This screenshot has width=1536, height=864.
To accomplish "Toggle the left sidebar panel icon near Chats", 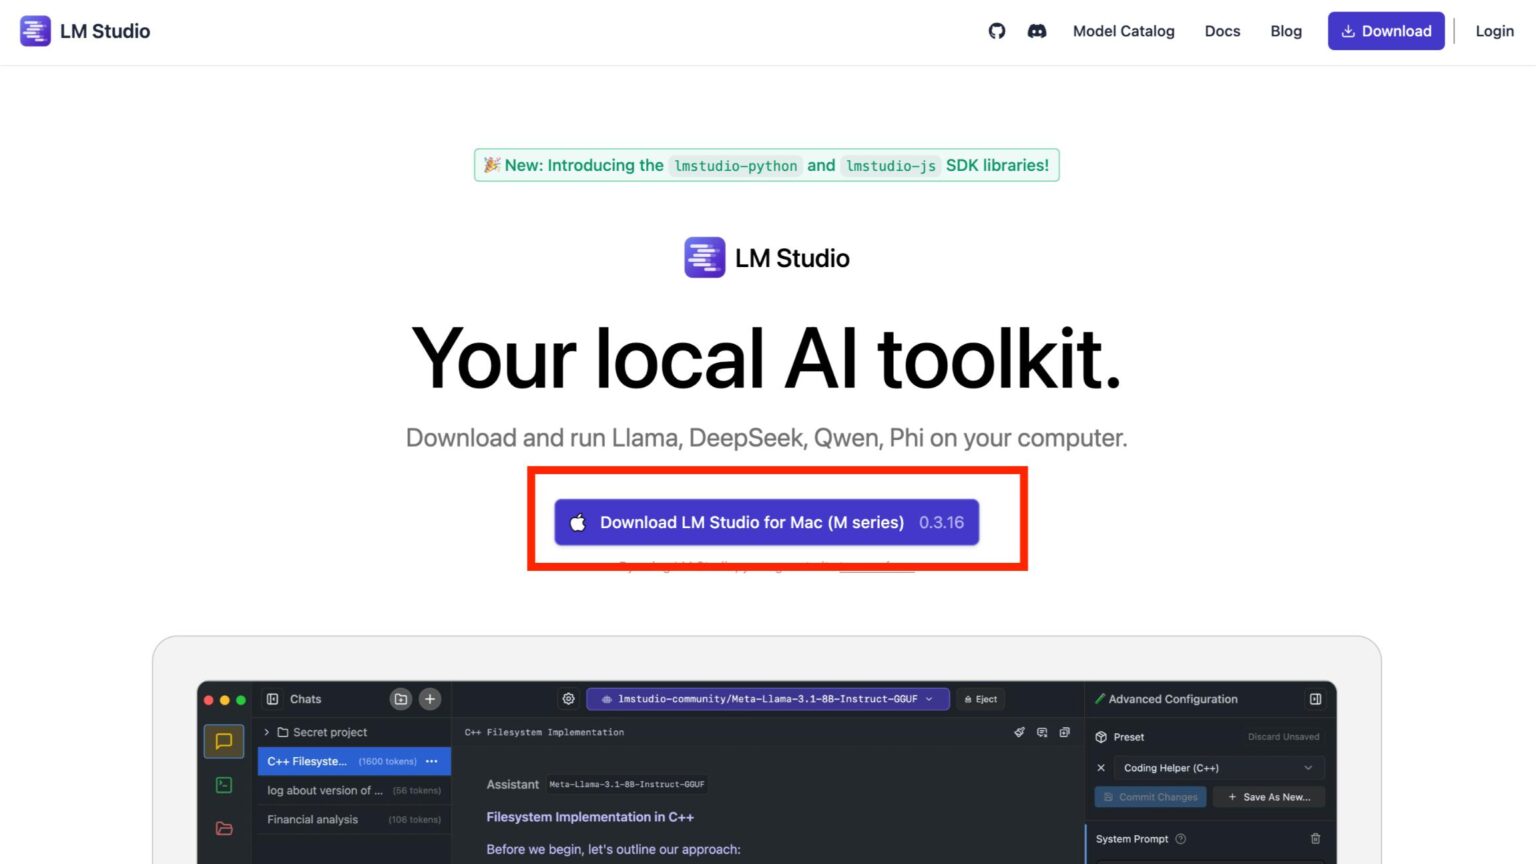I will tap(272, 699).
